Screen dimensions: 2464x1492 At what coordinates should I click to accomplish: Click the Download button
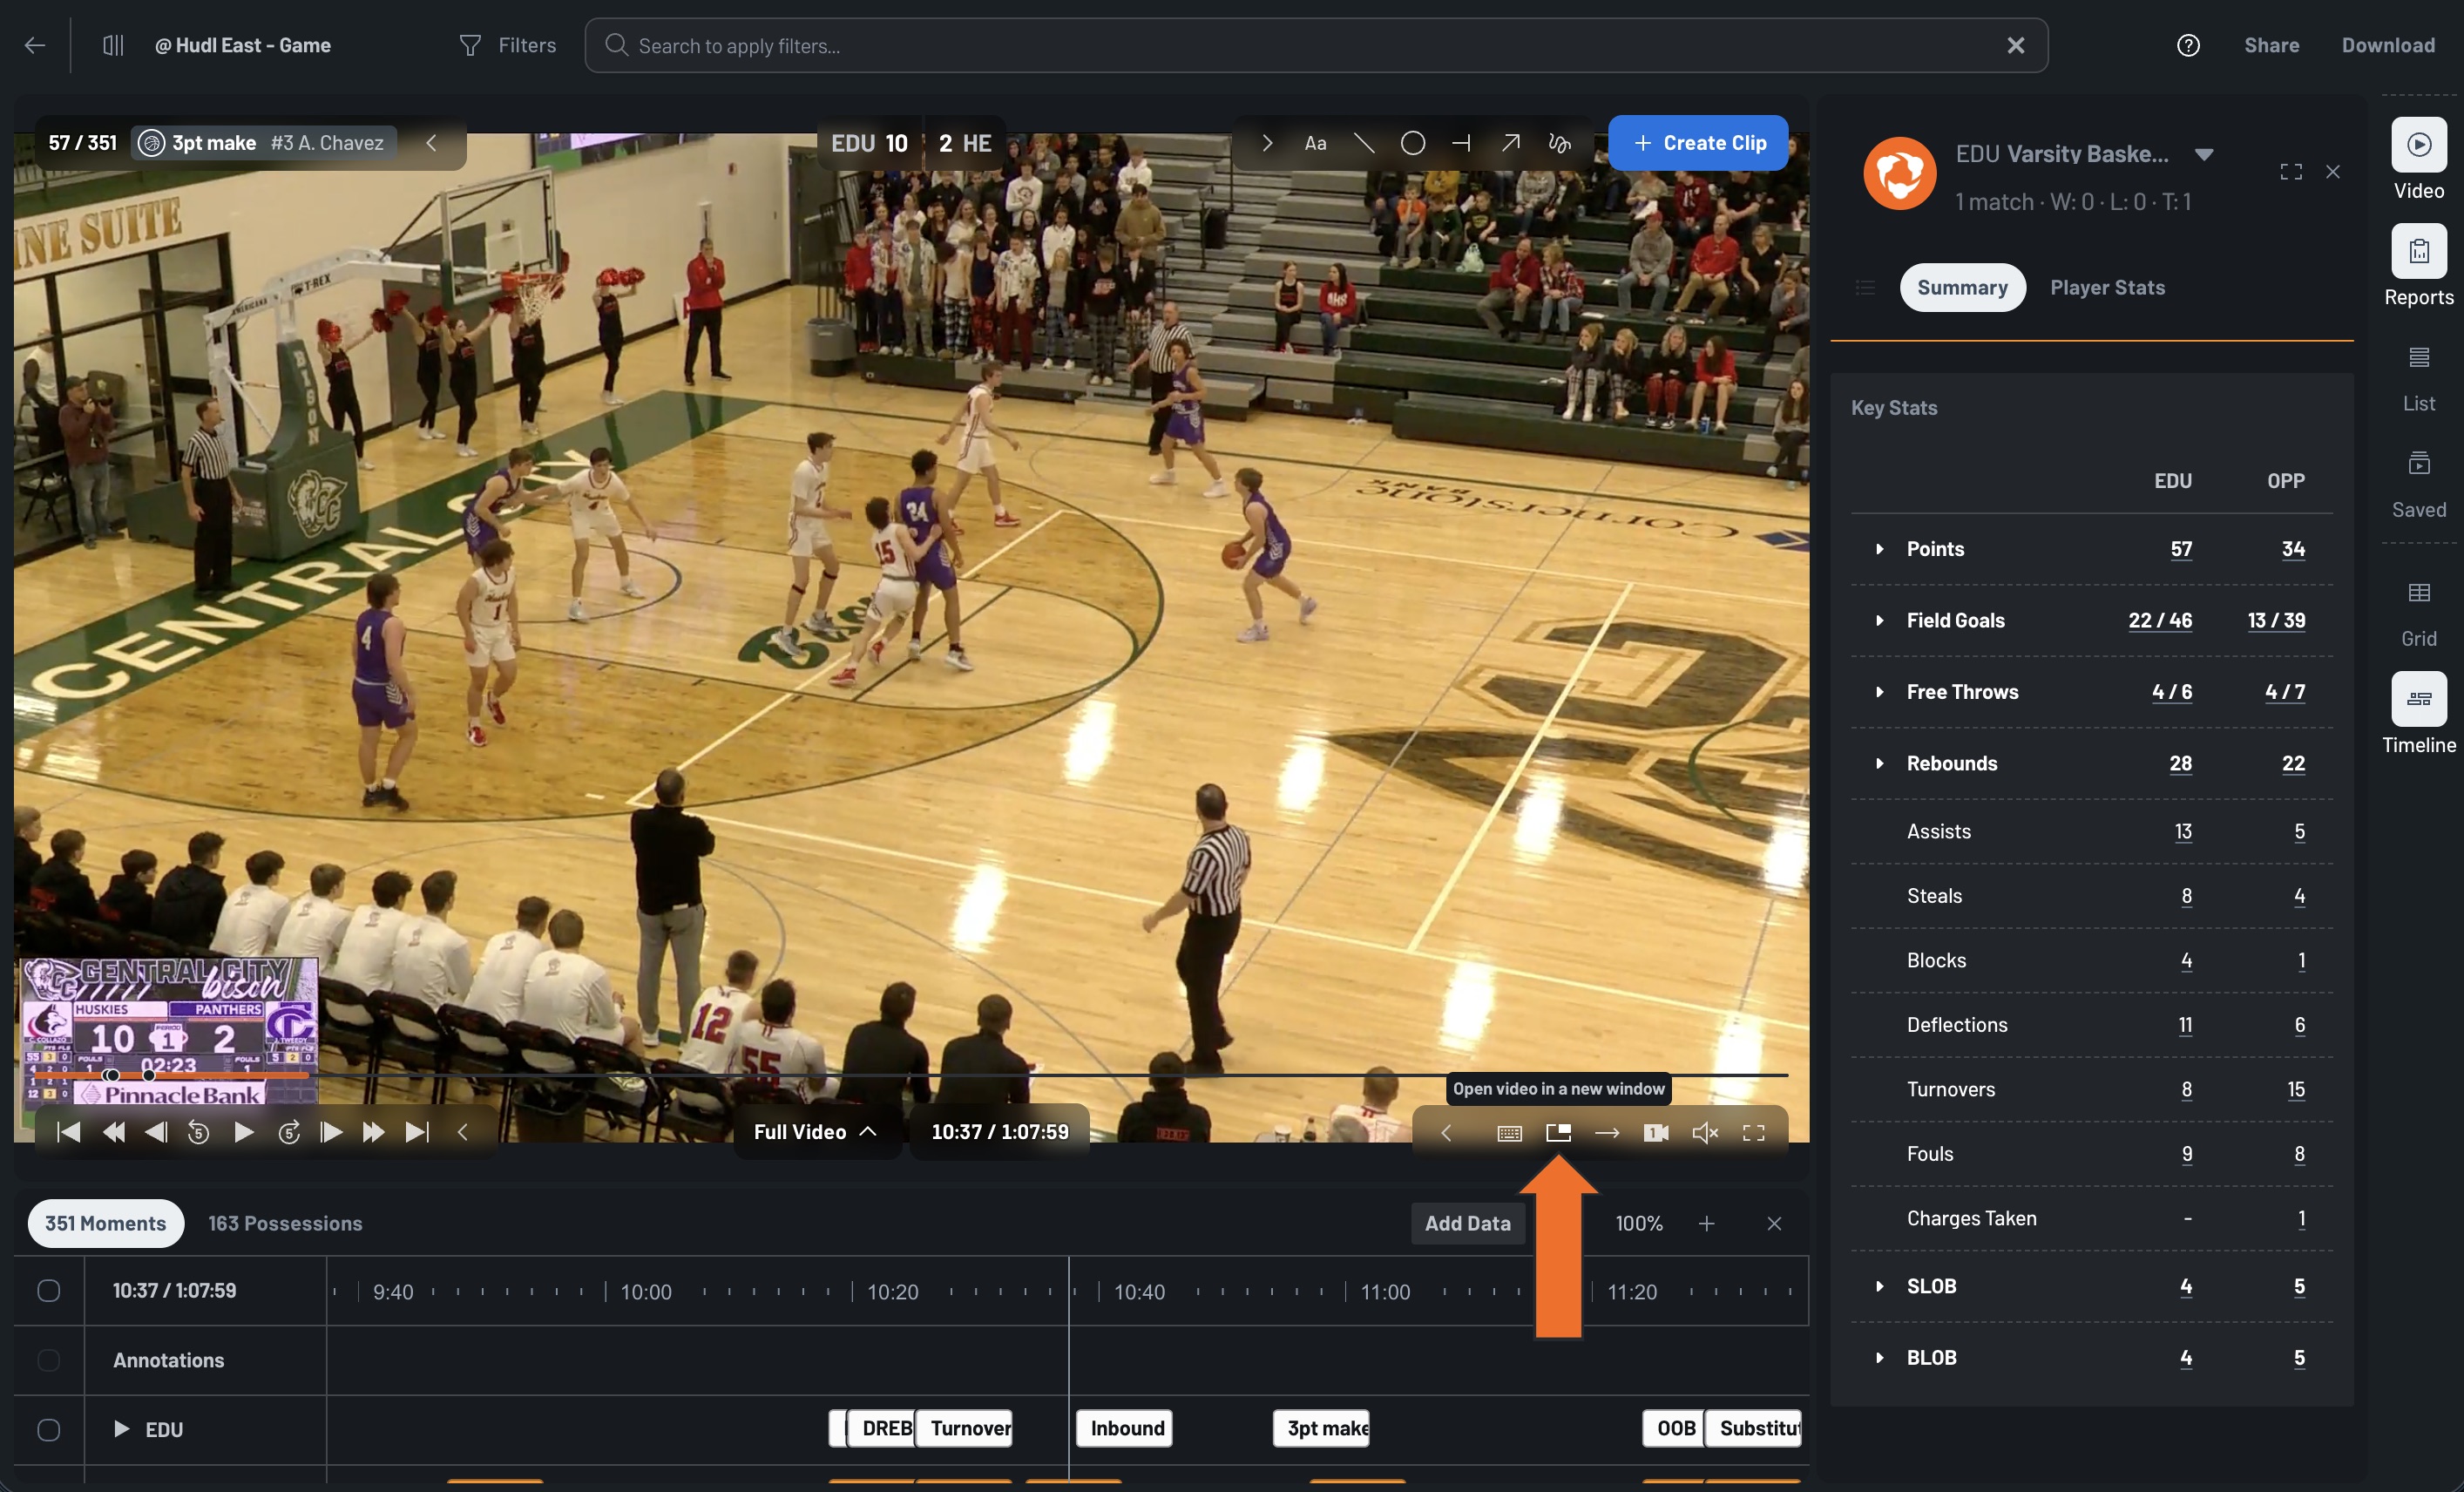pyautogui.click(x=2387, y=45)
